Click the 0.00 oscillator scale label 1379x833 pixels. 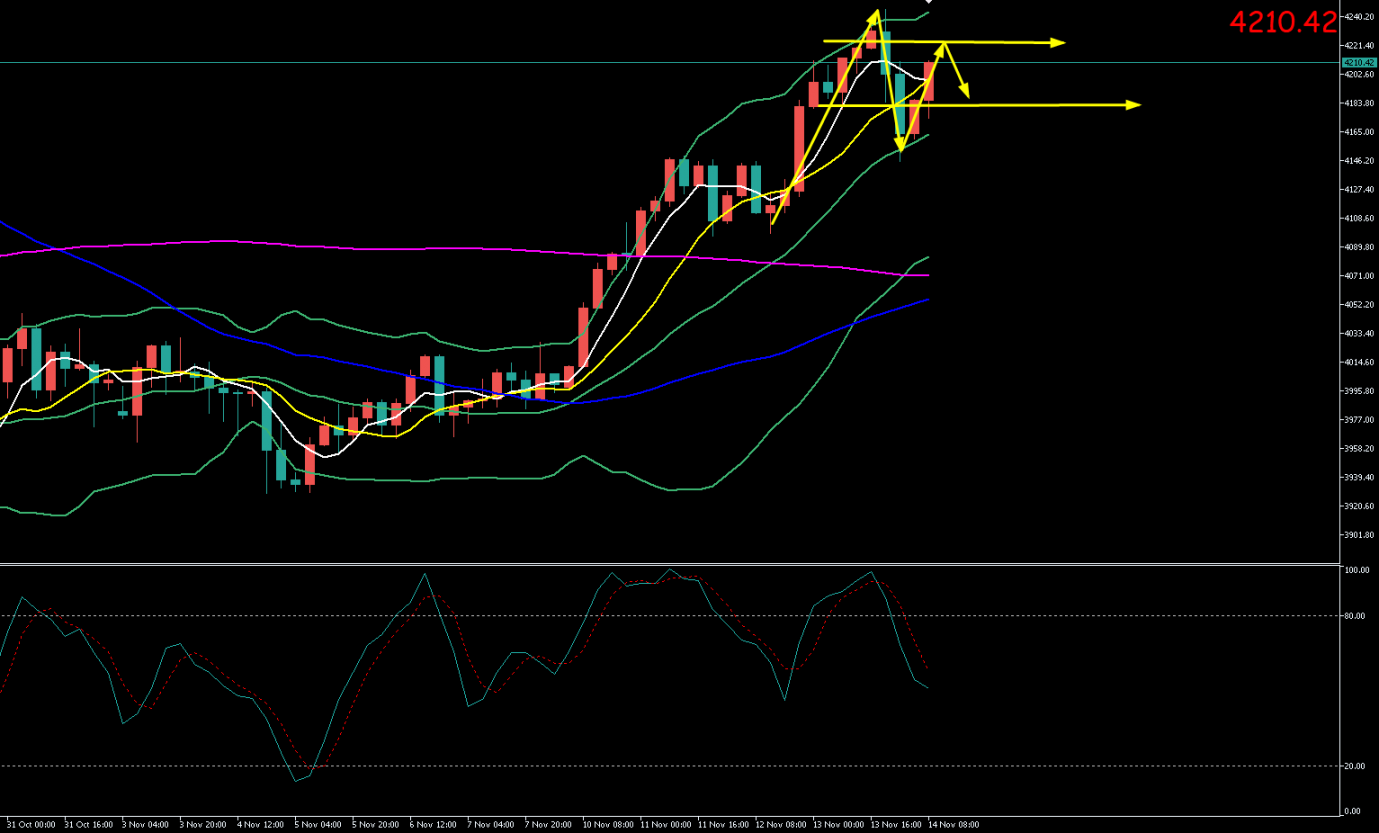pyautogui.click(x=1353, y=811)
